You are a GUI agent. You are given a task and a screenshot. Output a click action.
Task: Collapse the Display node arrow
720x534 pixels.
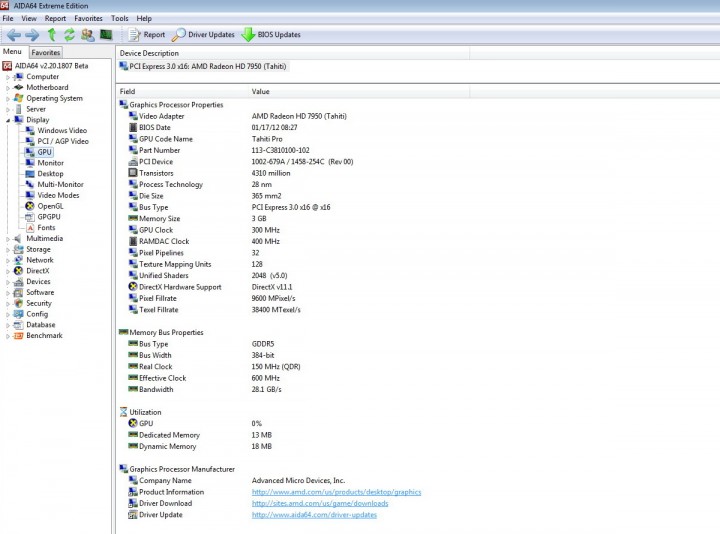(x=8, y=120)
